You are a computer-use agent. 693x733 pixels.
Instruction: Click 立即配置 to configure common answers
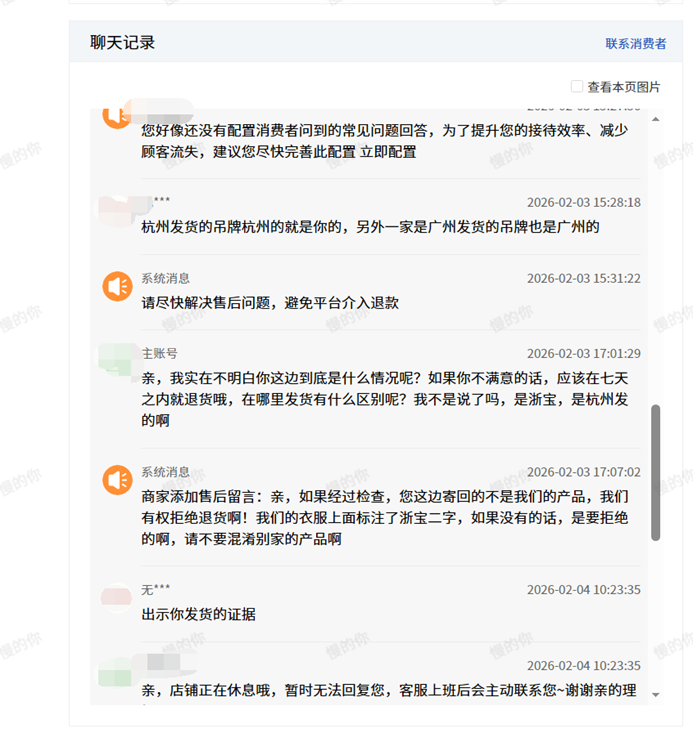click(388, 152)
